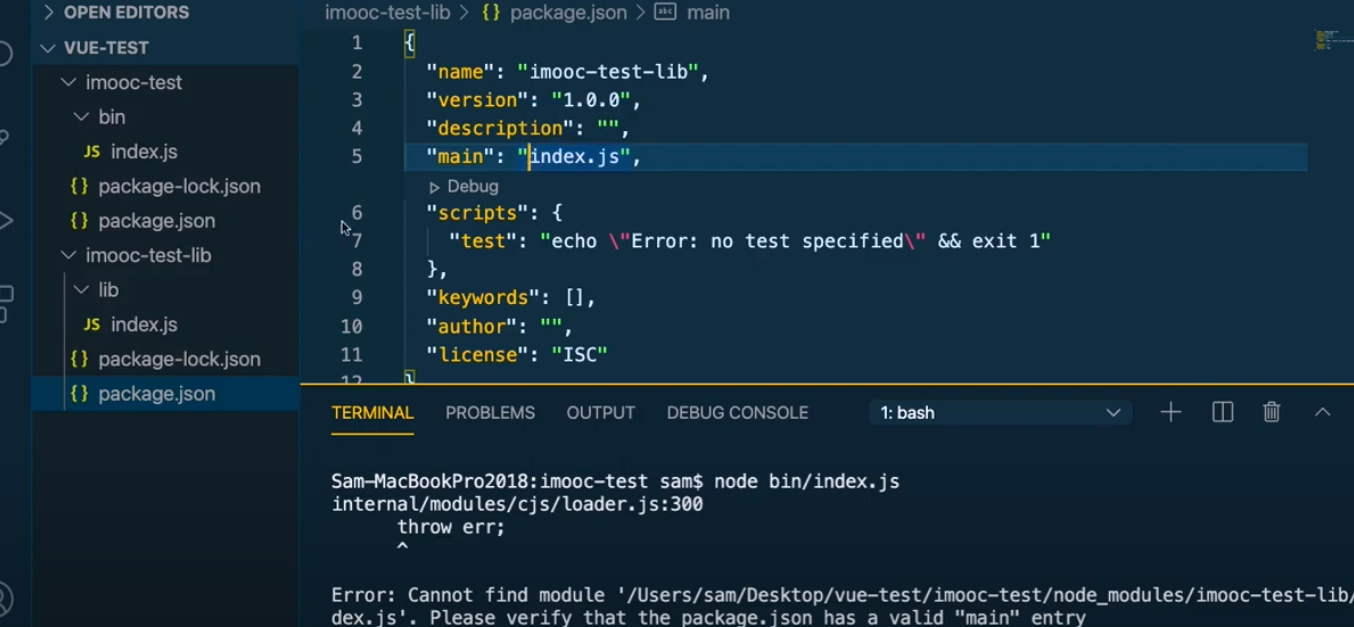Click package.json in the breadcrumb
Image resolution: width=1354 pixels, height=627 pixels.
click(568, 13)
